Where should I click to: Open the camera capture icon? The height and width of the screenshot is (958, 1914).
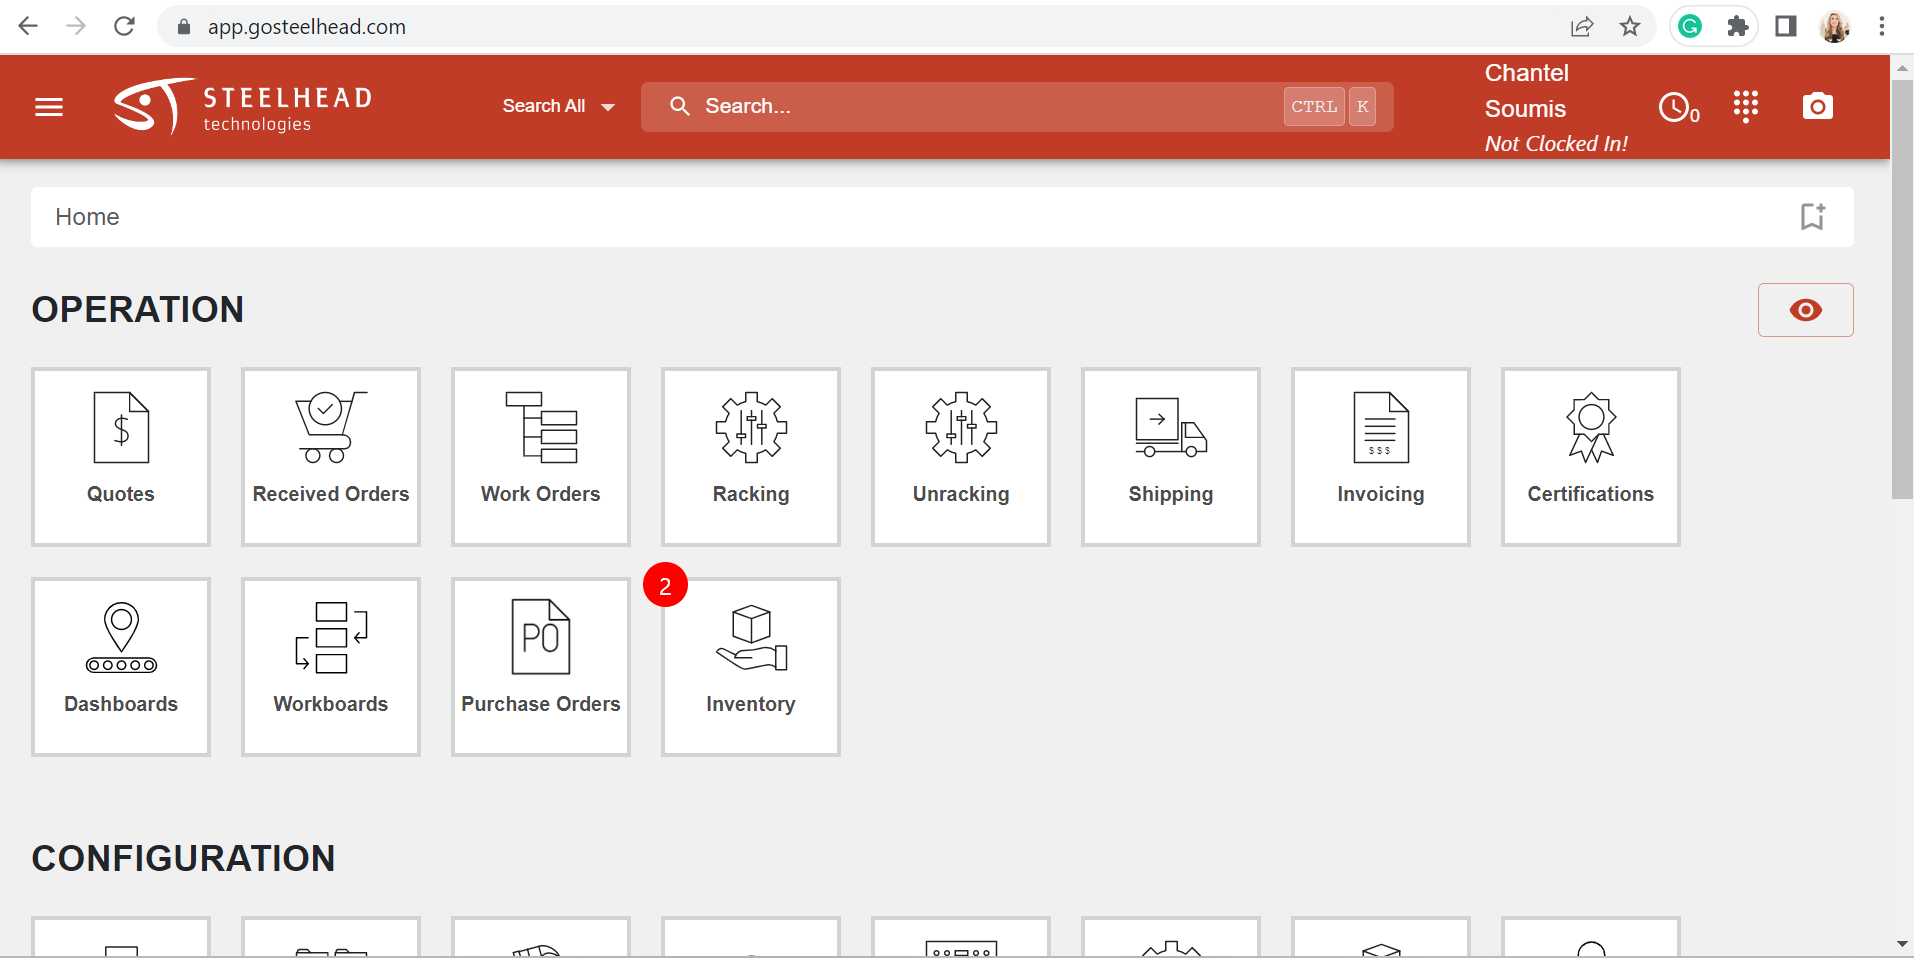click(x=1818, y=106)
